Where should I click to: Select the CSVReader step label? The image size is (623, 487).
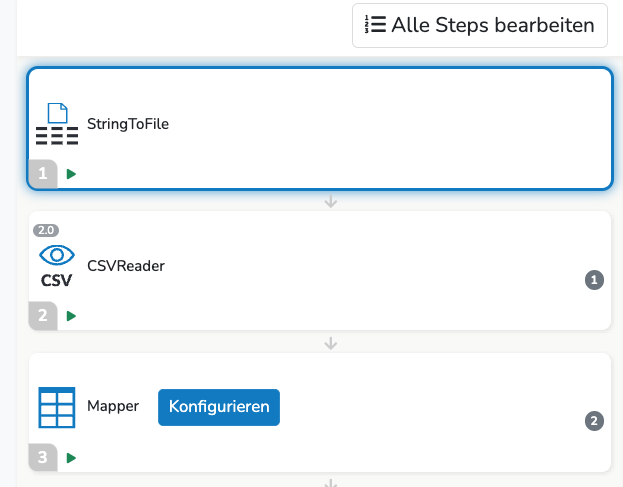[x=126, y=266]
